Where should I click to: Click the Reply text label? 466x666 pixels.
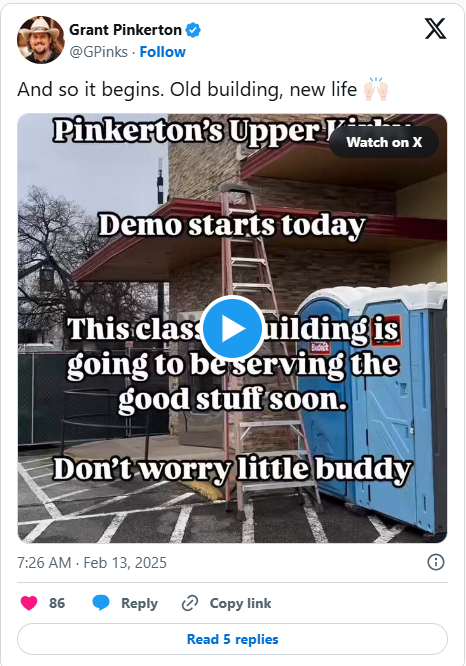[x=139, y=603]
